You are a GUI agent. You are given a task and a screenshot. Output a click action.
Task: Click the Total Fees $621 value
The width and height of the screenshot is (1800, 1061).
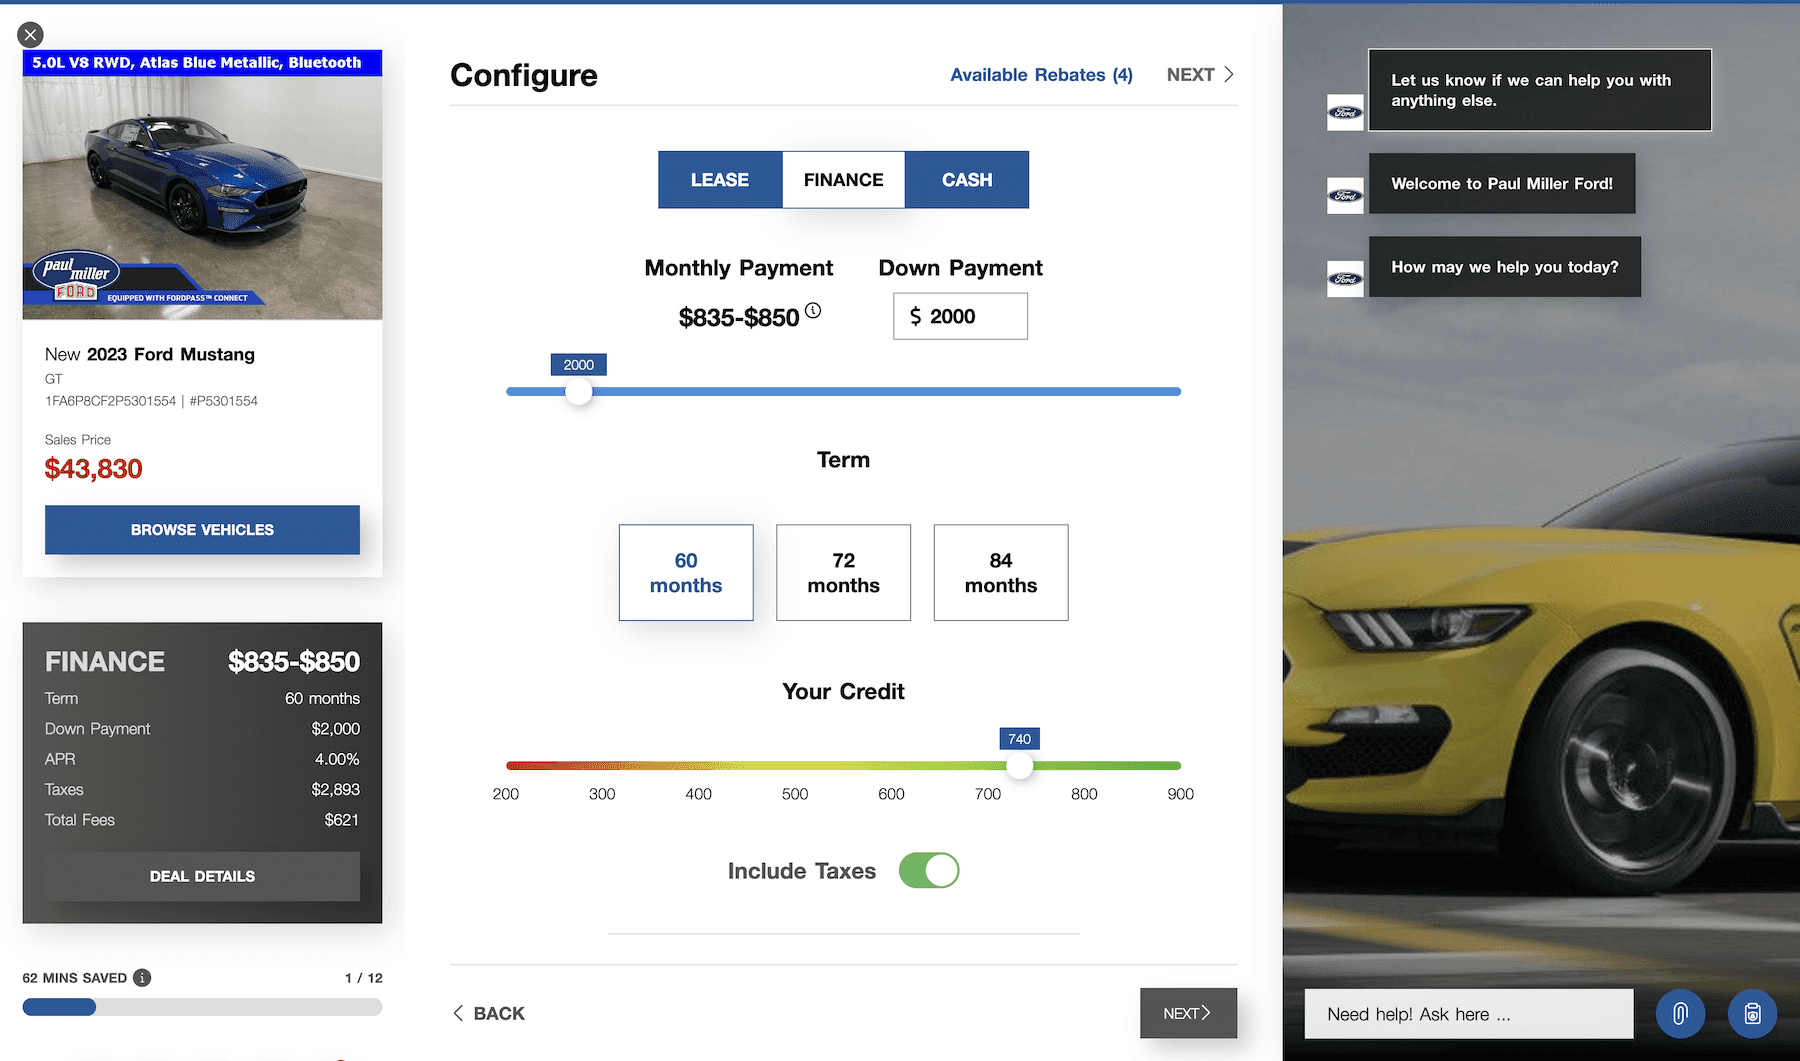(341, 820)
